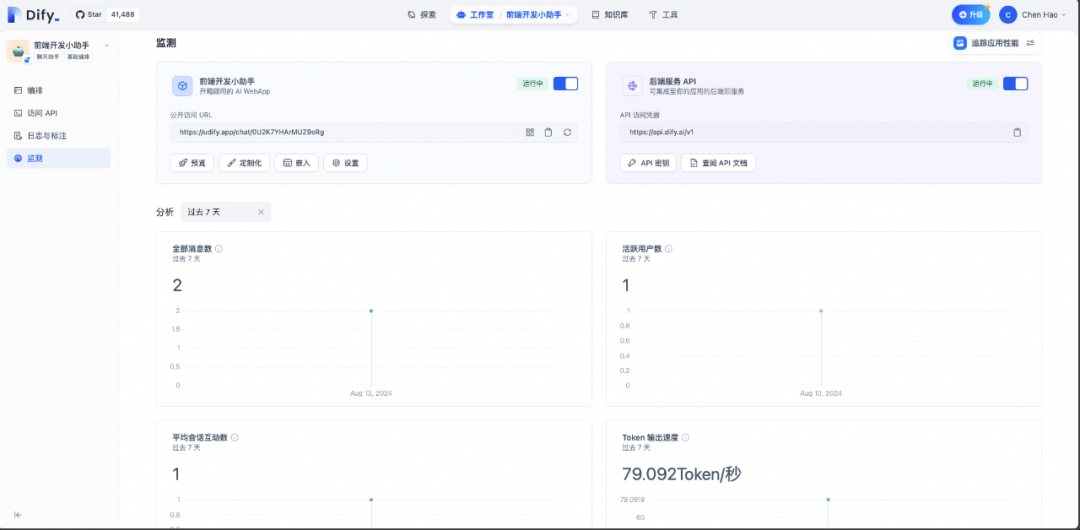This screenshot has height=530, width=1080.
Task: Open WebApp 设置 button
Action: point(345,163)
